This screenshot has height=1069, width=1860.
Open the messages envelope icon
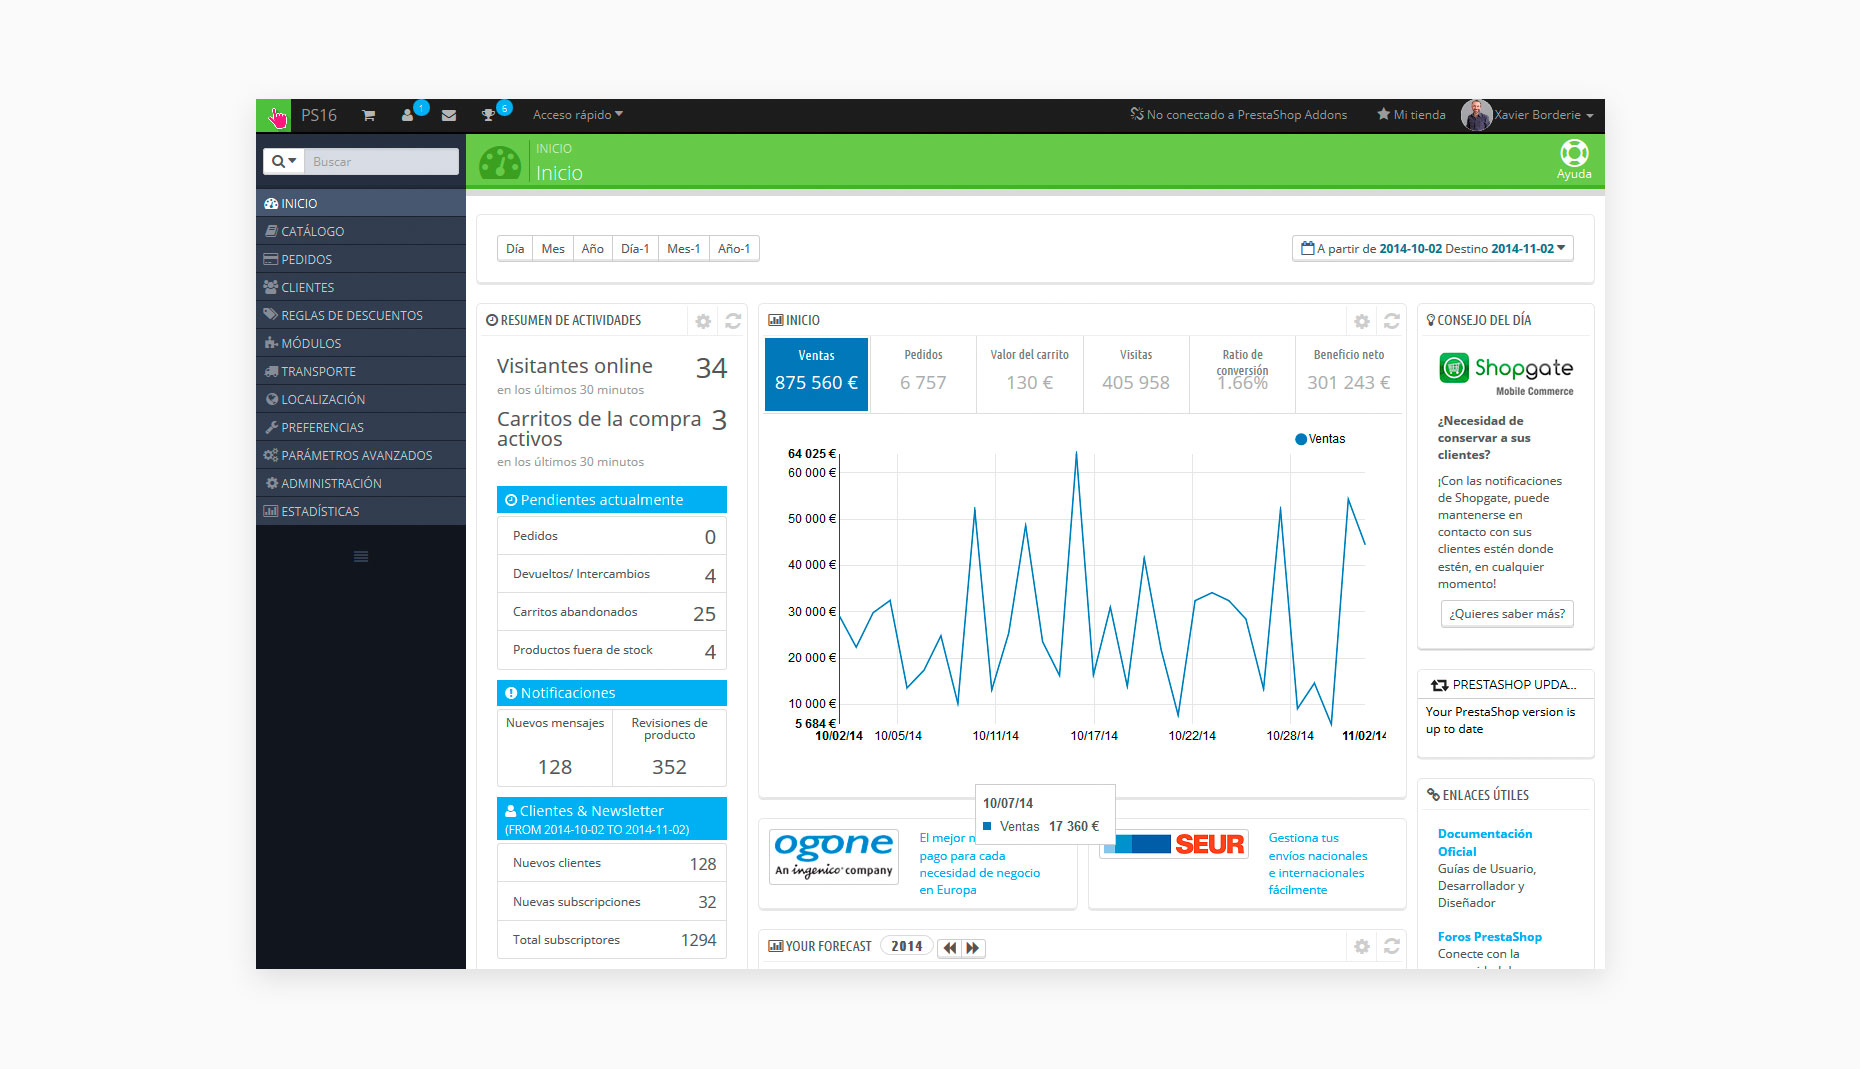pyautogui.click(x=449, y=115)
